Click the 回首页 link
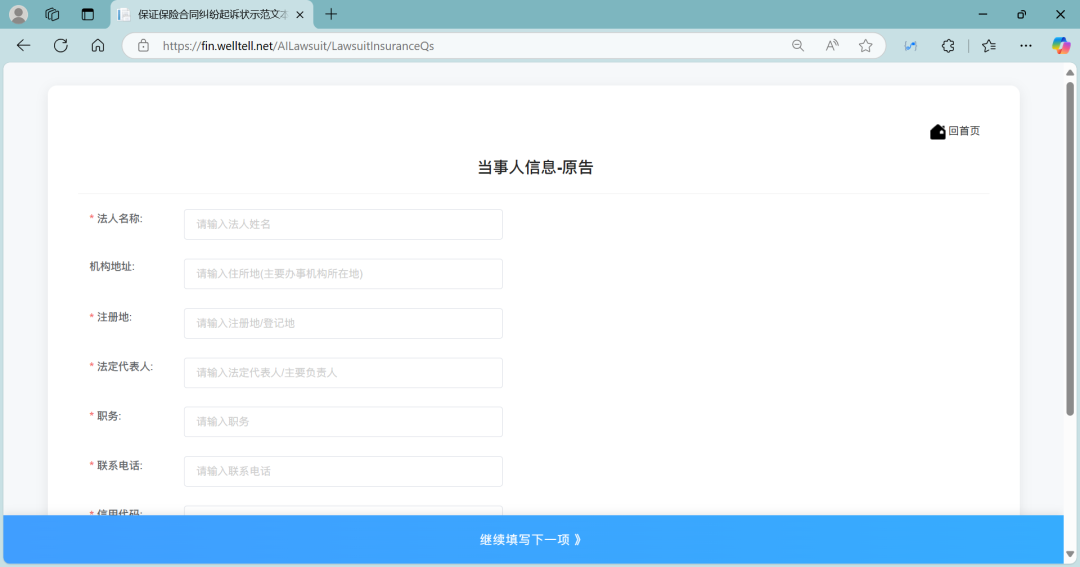The width and height of the screenshot is (1080, 567). 964,131
